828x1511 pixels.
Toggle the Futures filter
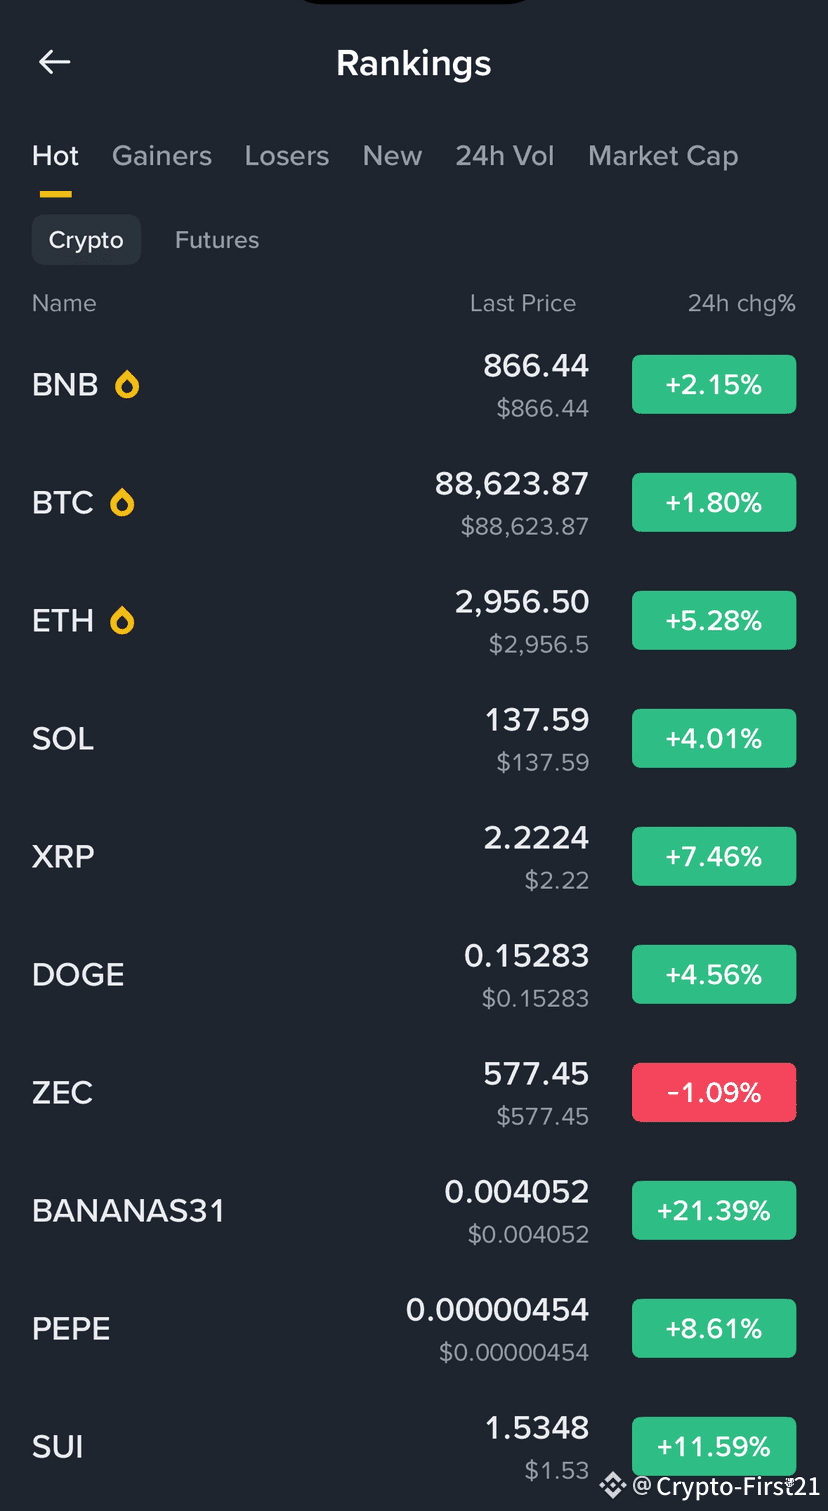click(217, 240)
